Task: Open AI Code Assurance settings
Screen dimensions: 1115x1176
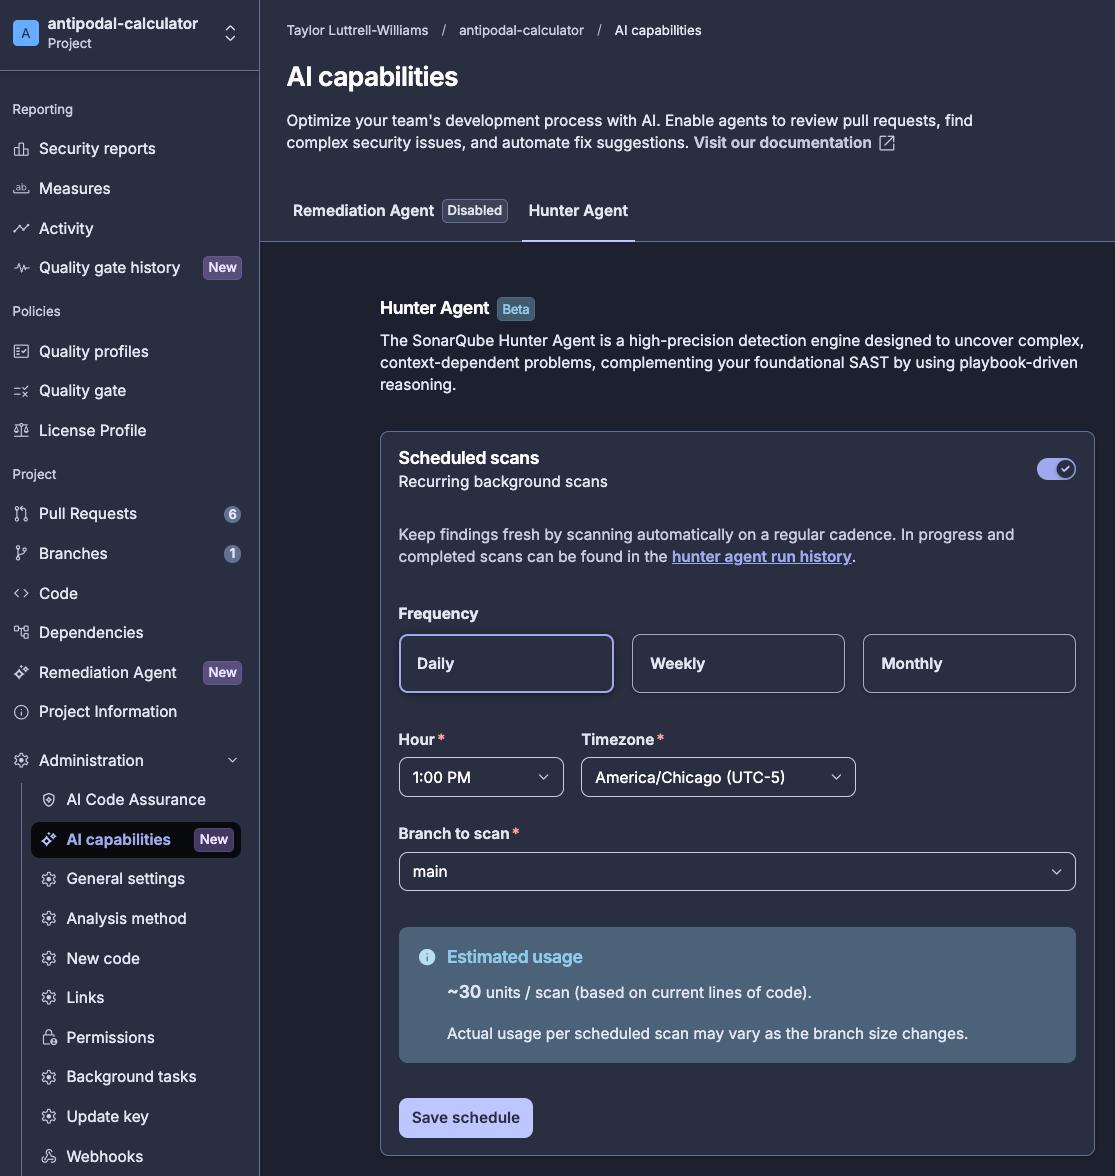Action: coord(136,800)
